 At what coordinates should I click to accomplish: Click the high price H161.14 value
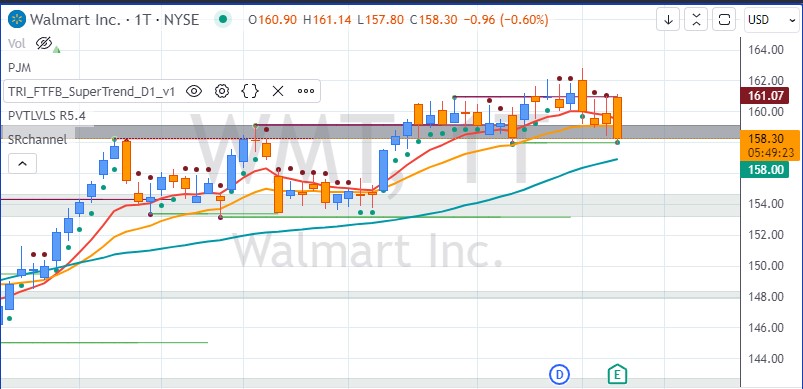pos(327,20)
